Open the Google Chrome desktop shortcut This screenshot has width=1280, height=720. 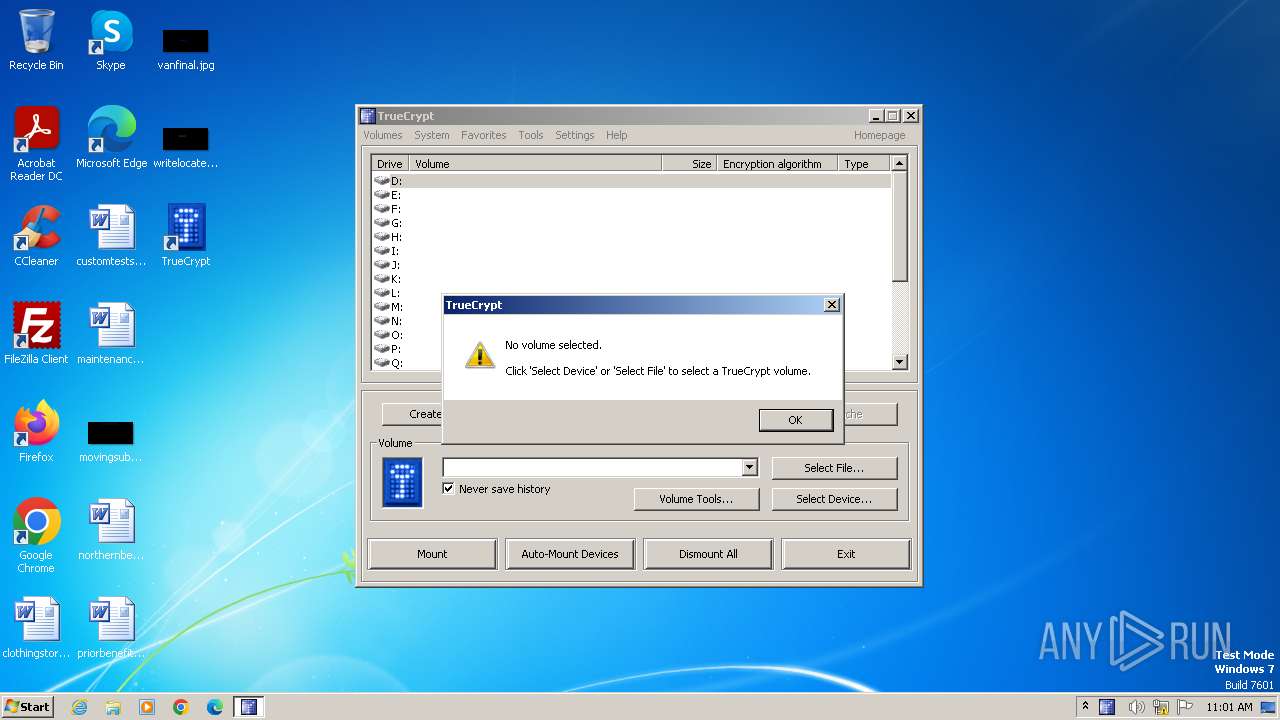click(36, 535)
